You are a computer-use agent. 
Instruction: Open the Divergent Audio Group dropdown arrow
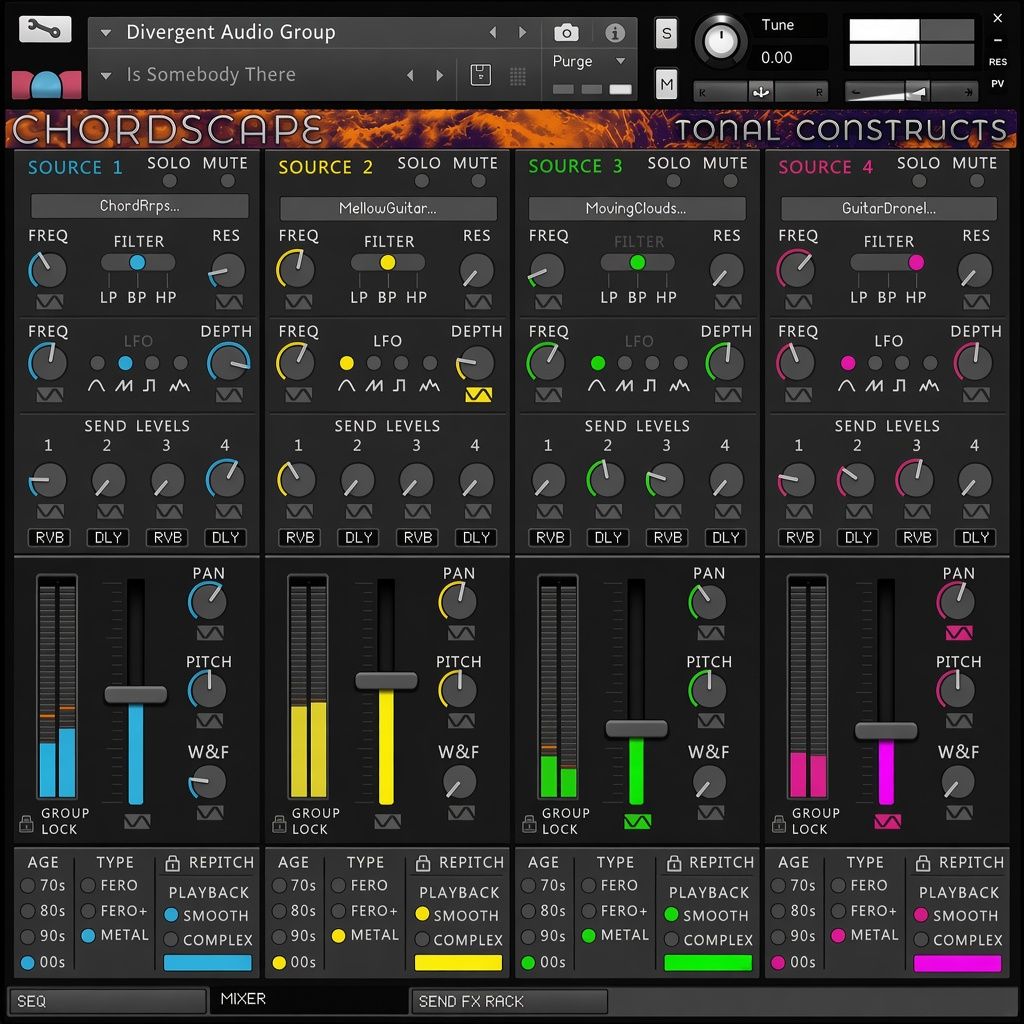pos(106,32)
